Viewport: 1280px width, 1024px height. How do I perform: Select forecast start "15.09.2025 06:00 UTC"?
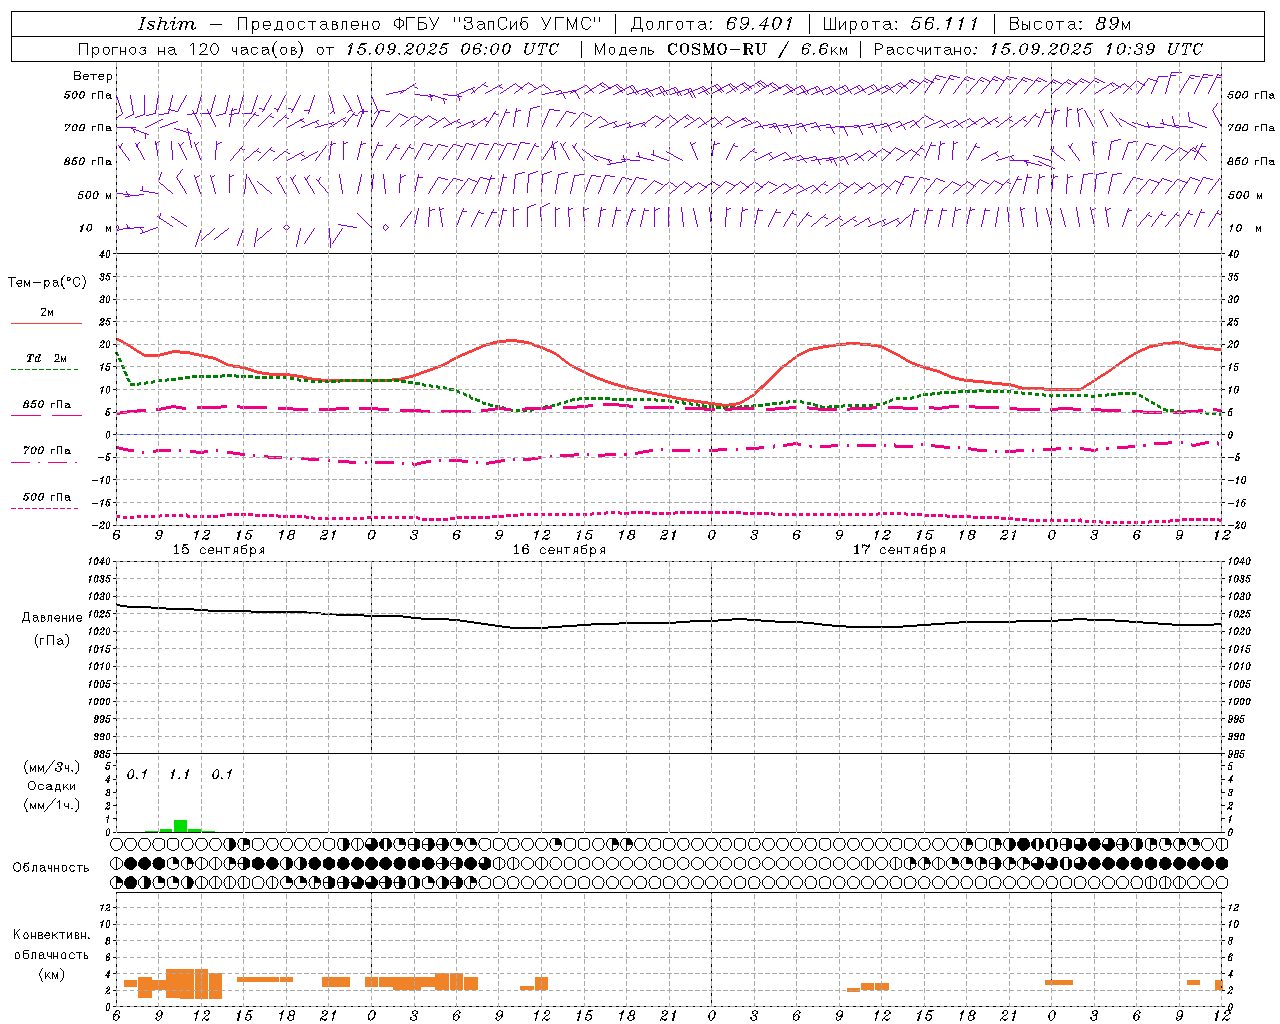(x=452, y=49)
